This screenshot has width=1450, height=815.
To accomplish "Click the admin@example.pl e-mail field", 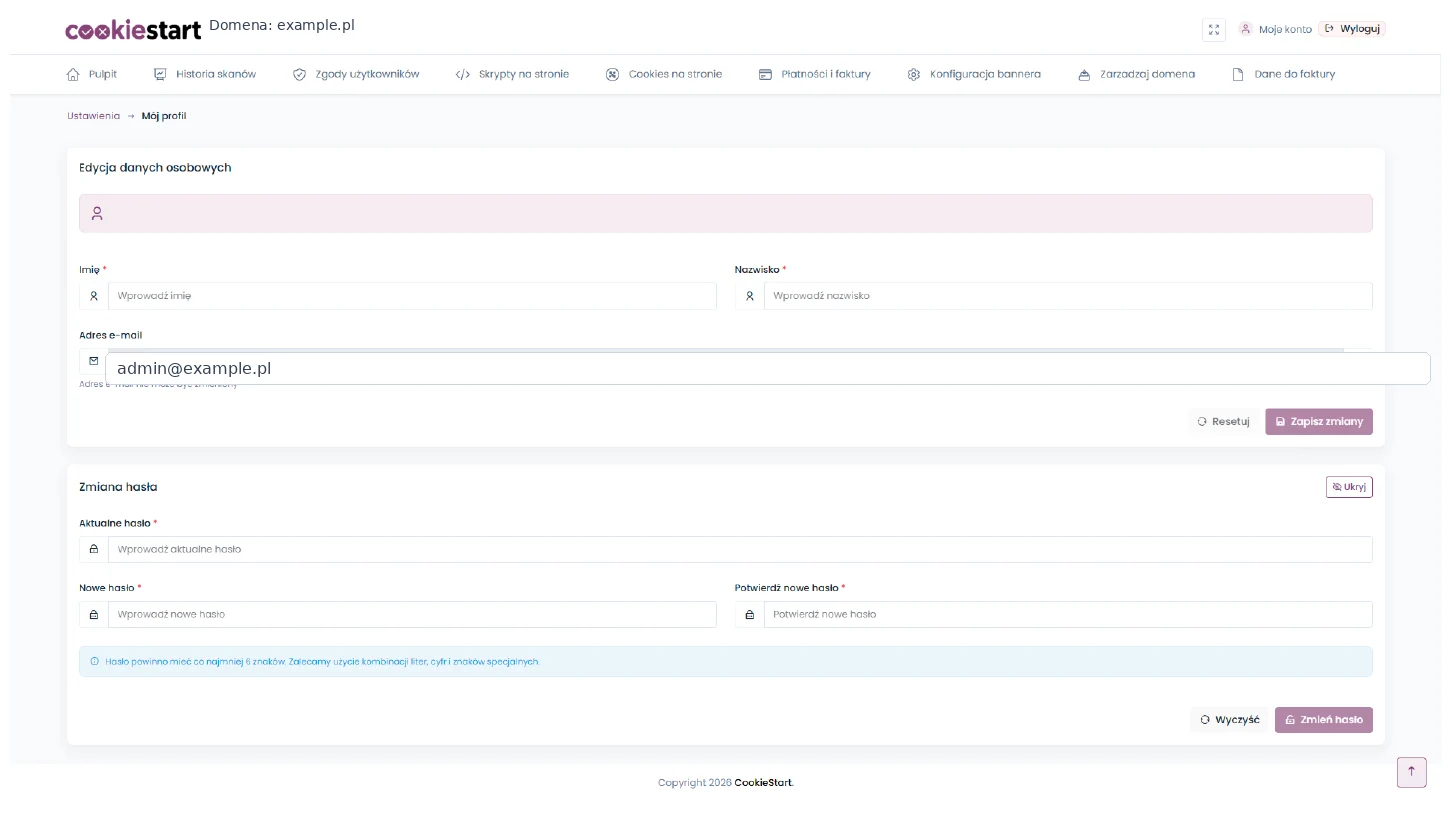I will pos(768,368).
